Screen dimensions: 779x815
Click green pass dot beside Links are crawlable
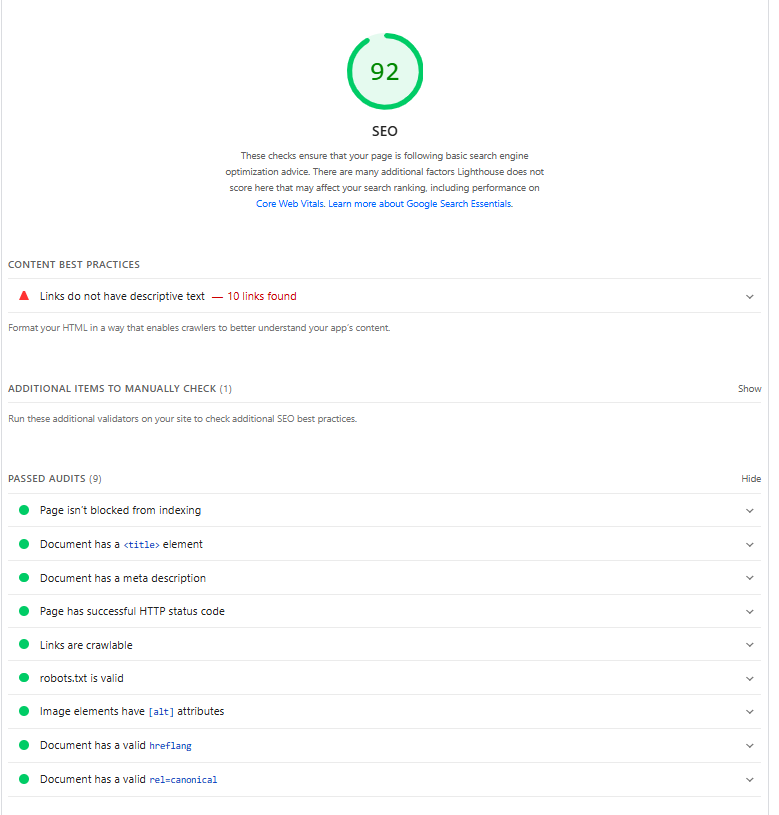[x=24, y=644]
